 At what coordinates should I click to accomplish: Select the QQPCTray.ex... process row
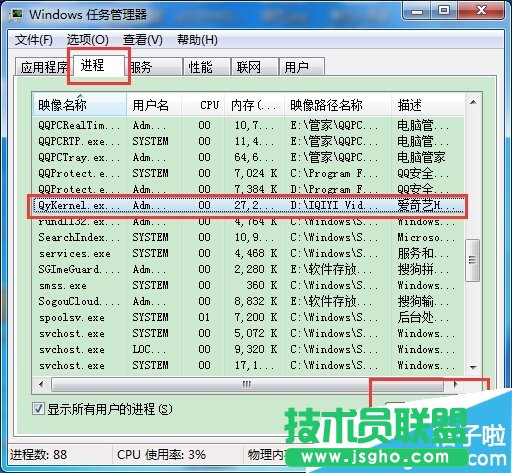point(248,157)
